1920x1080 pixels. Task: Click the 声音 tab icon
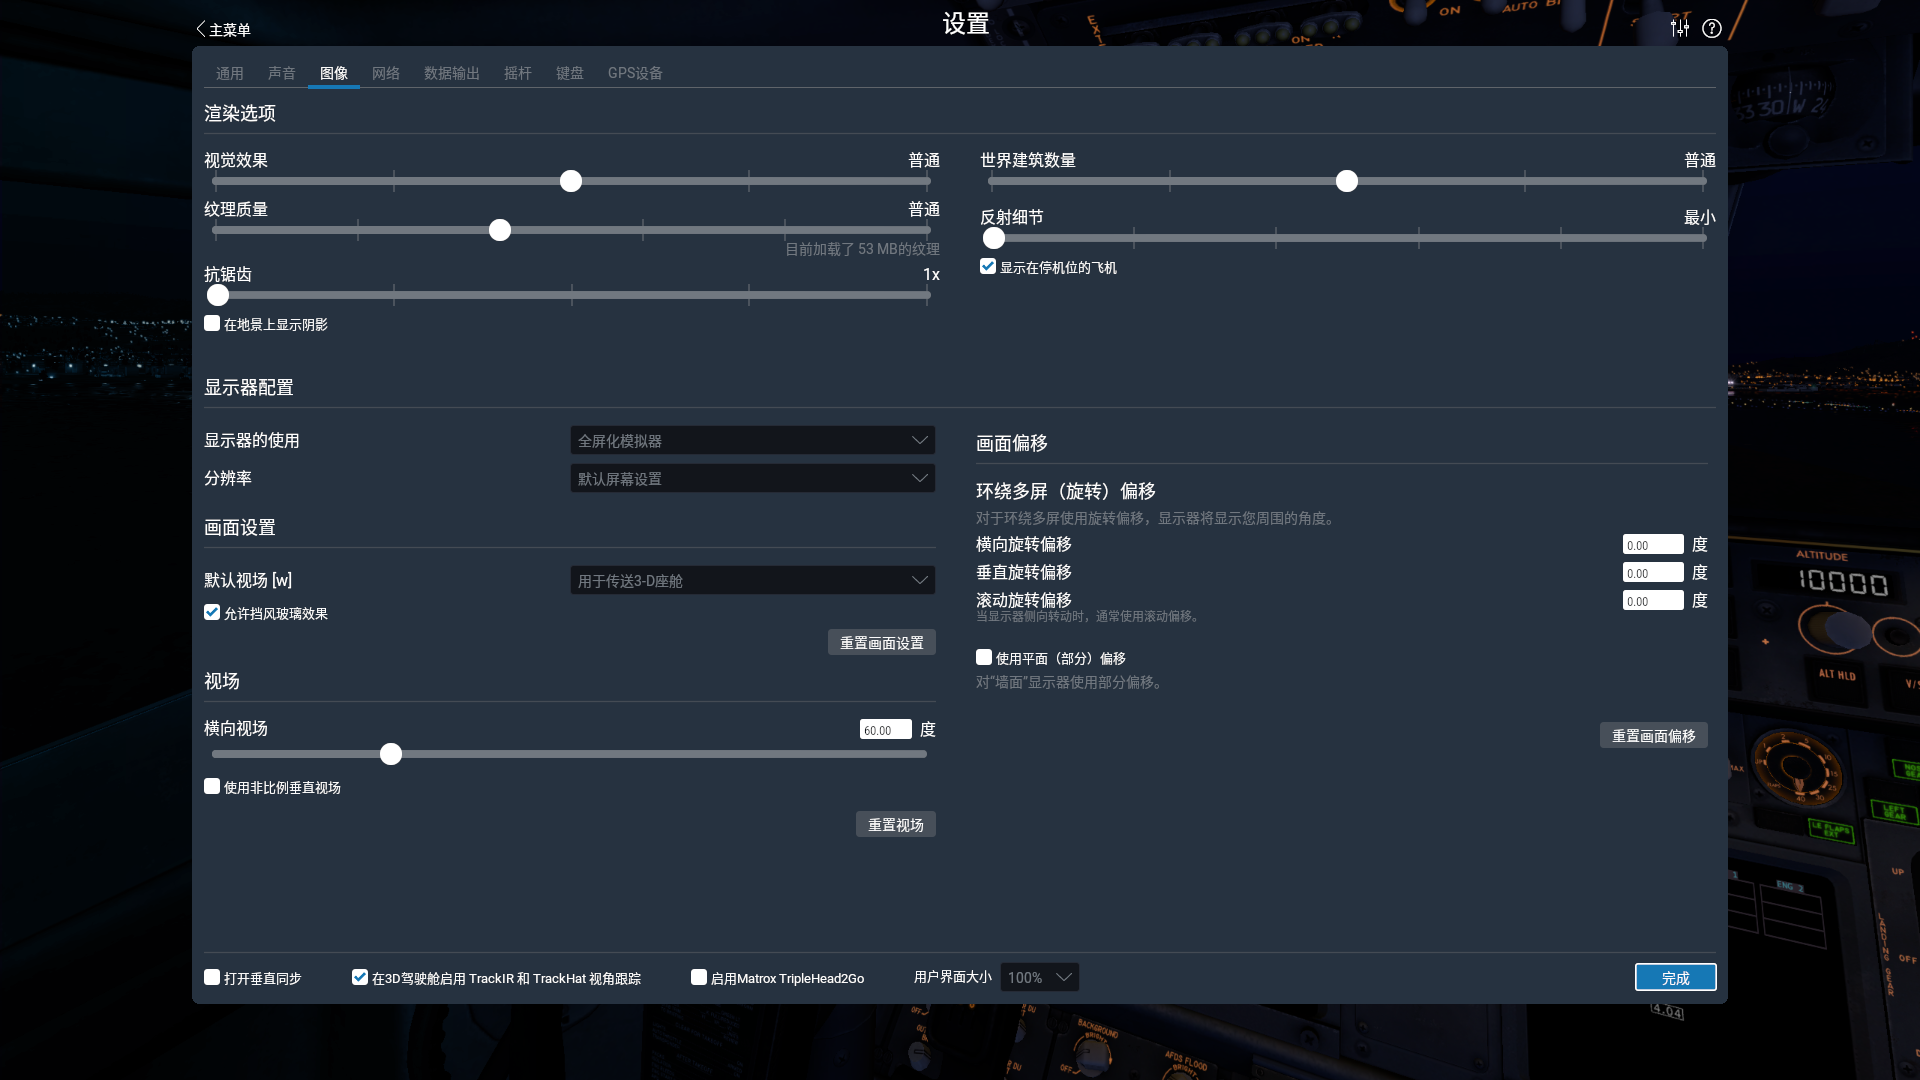[x=282, y=73]
